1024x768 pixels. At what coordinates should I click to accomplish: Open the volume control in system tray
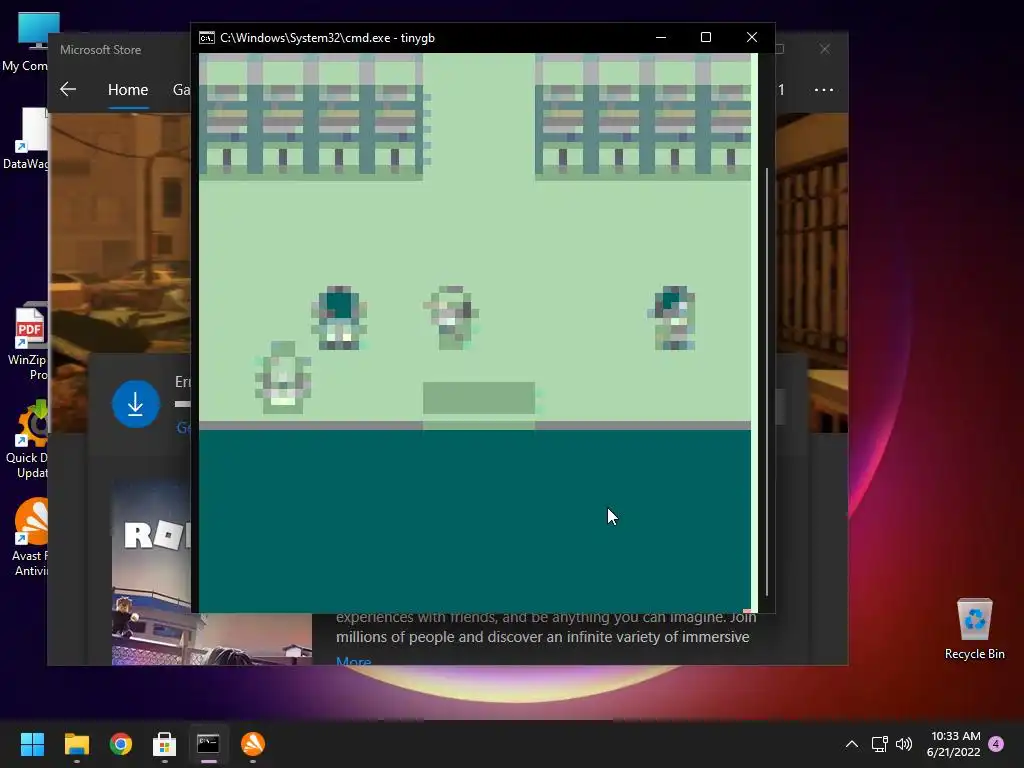pos(904,744)
